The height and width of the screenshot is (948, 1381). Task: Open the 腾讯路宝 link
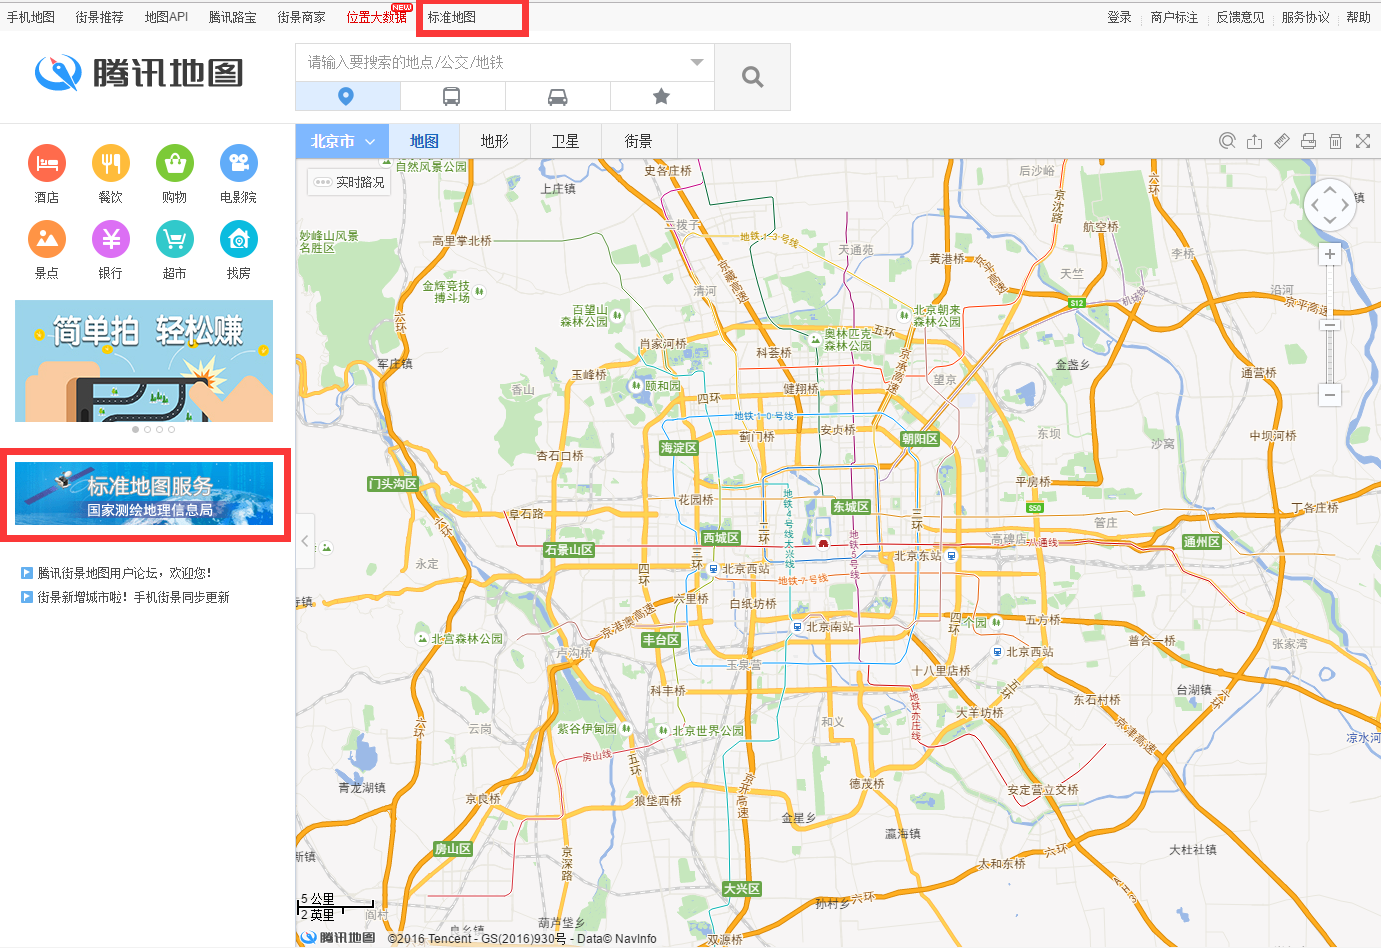point(233,17)
